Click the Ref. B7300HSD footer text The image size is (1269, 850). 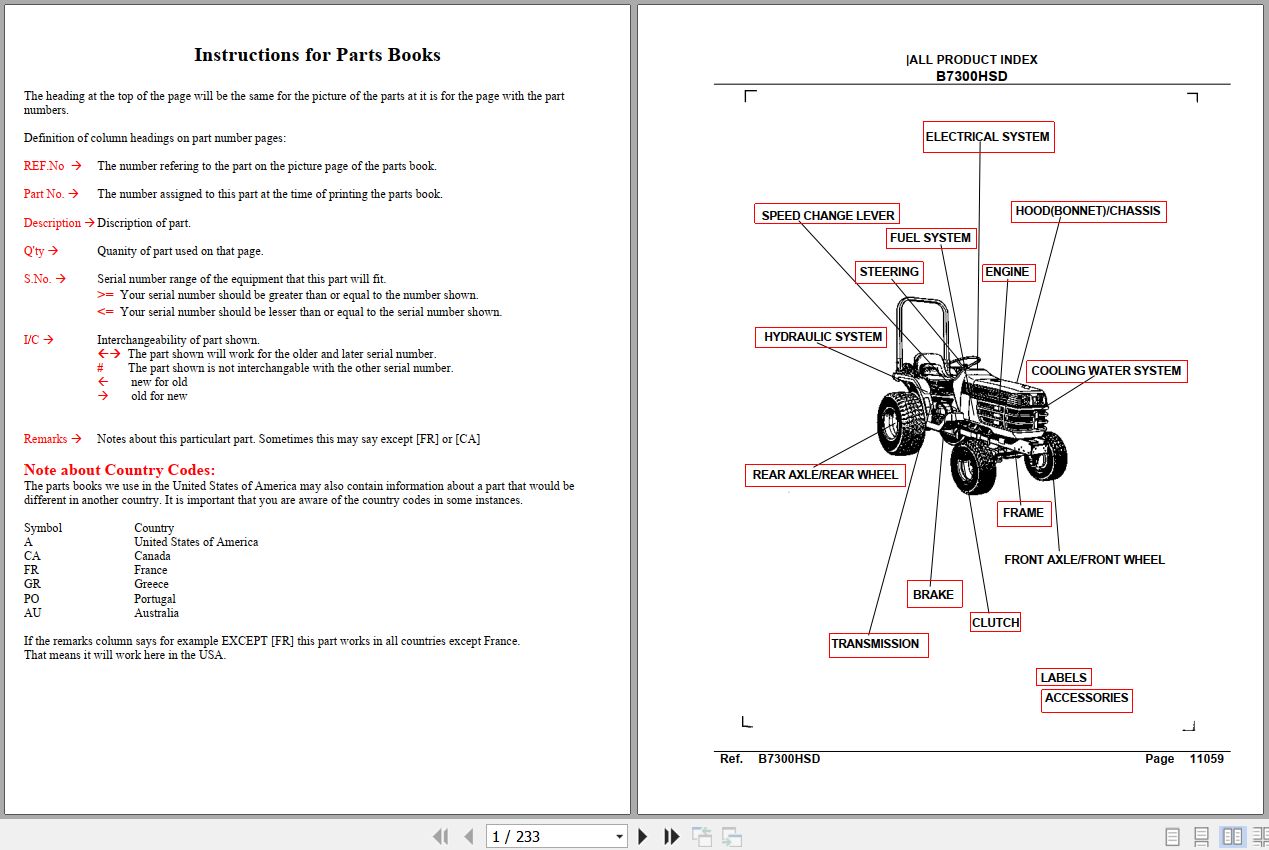pyautogui.click(x=770, y=759)
